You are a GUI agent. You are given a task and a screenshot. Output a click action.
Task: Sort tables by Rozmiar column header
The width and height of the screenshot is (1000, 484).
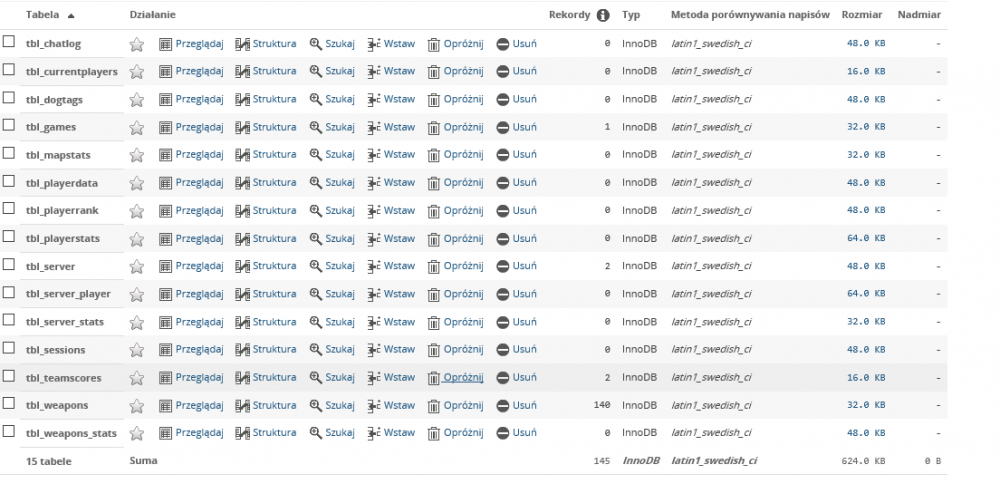click(x=862, y=16)
